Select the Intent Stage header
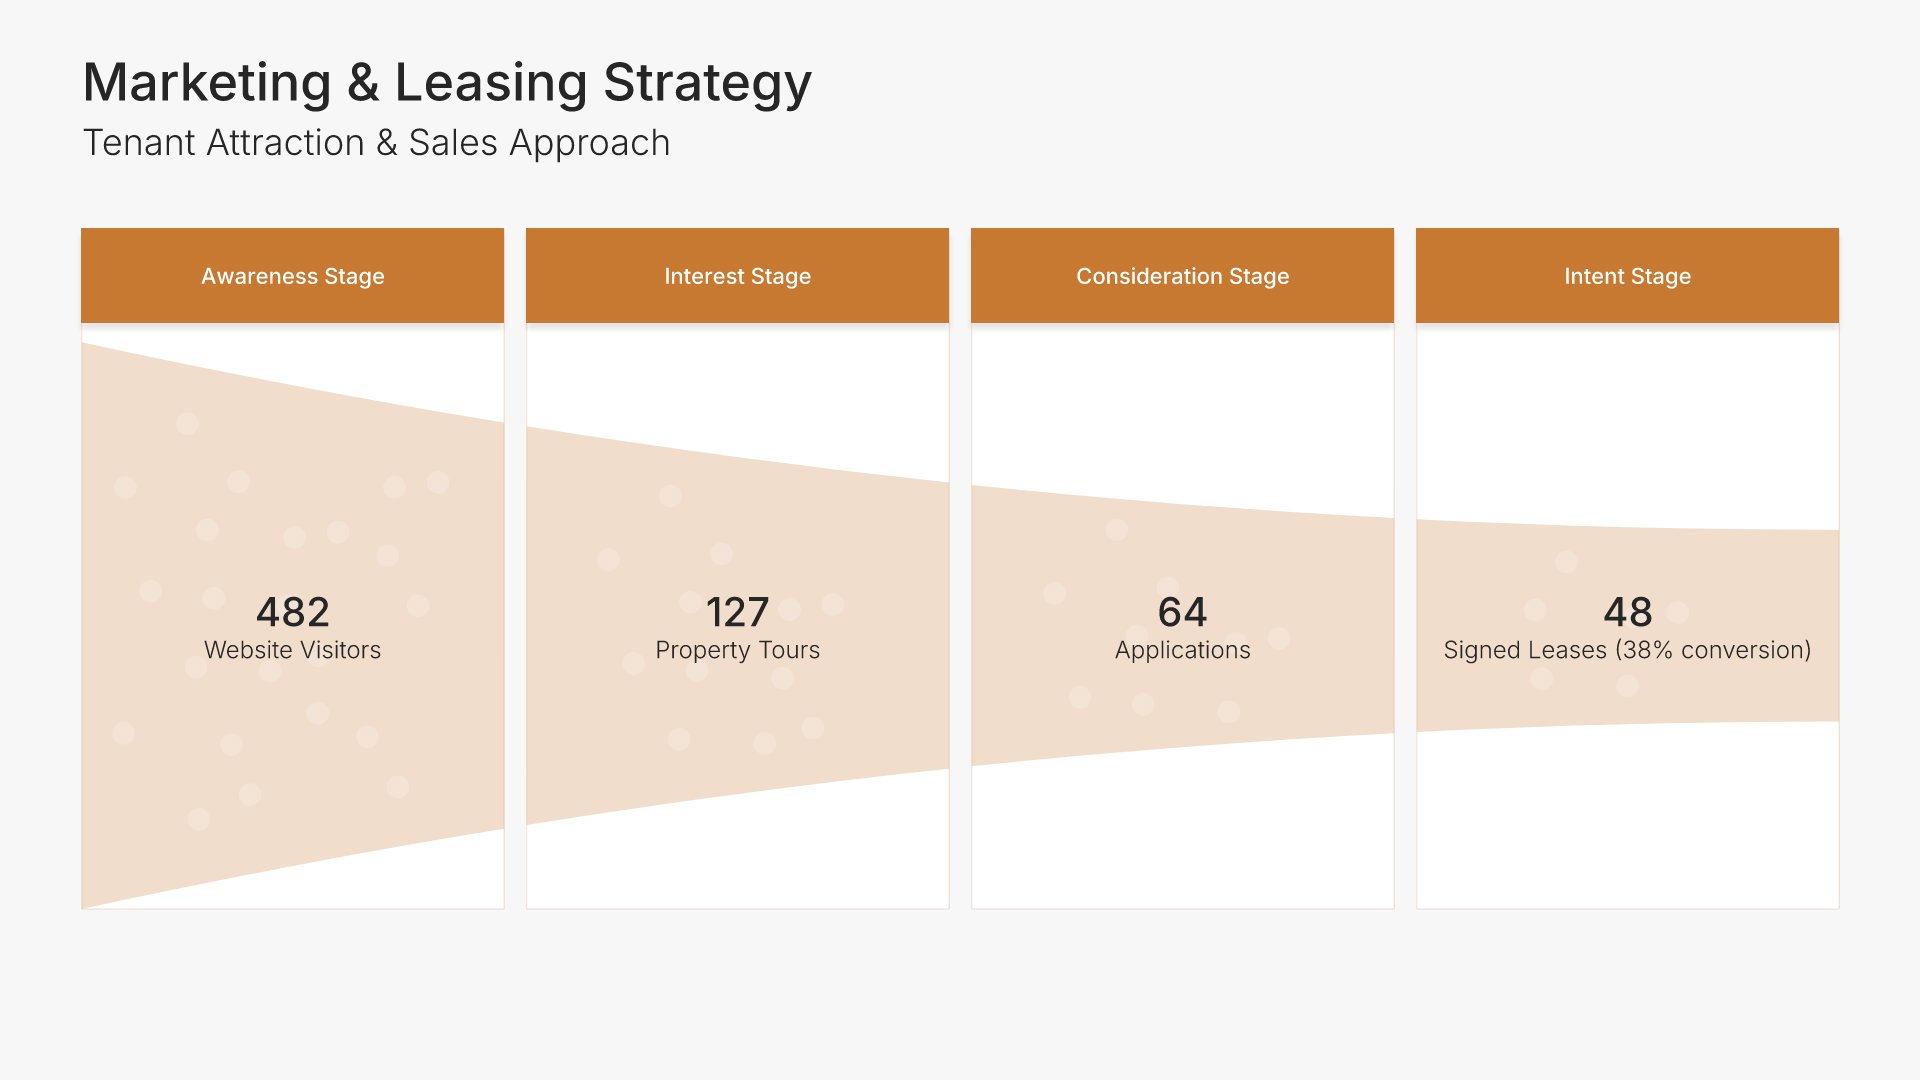Viewport: 1920px width, 1080px height. [x=1627, y=276]
